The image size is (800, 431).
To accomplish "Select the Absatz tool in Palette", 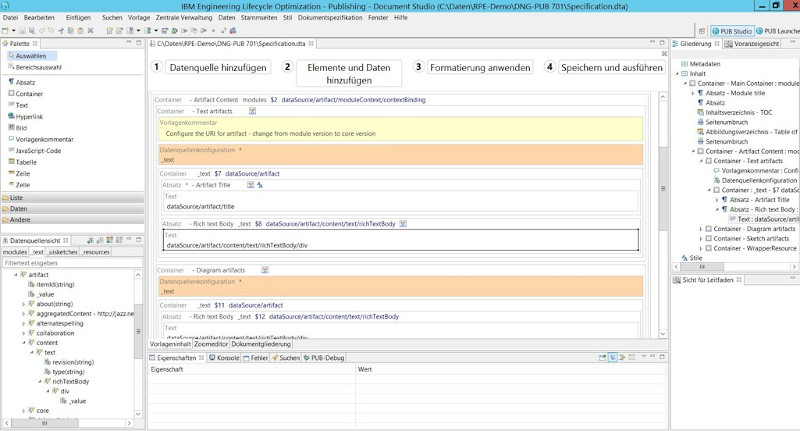I will click(x=24, y=81).
